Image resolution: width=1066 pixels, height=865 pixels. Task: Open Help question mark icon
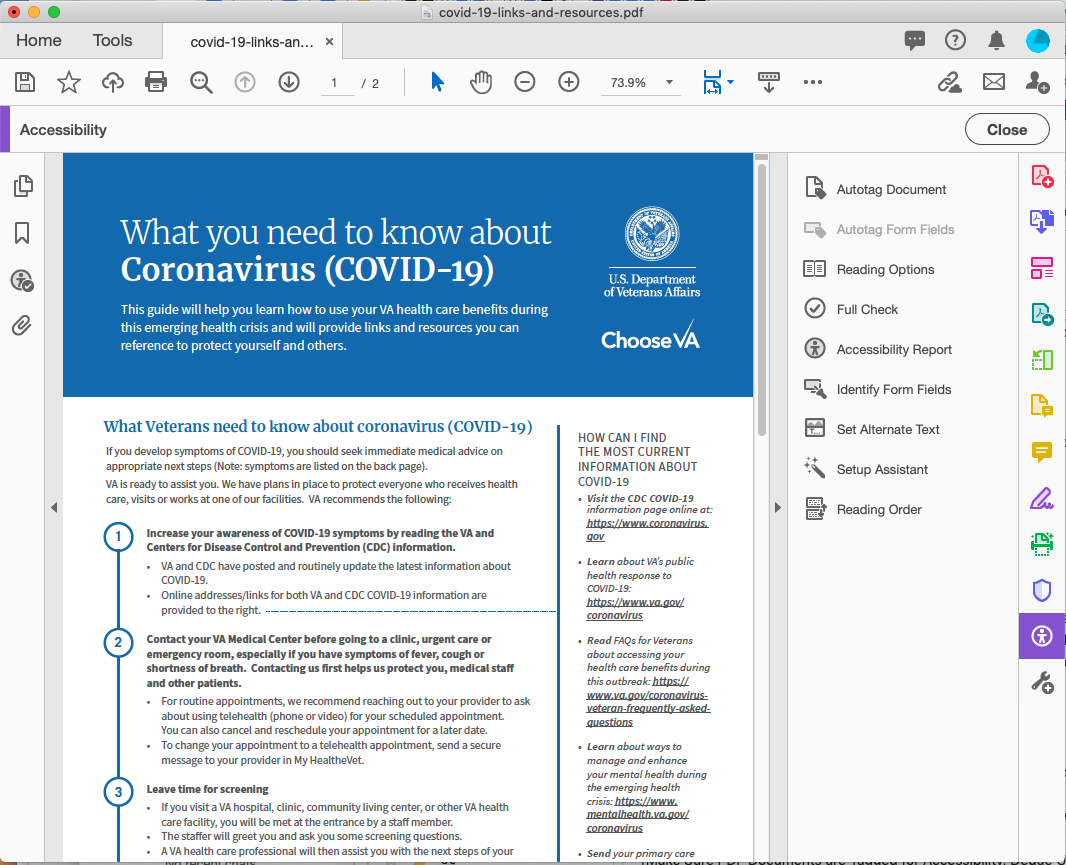click(955, 41)
